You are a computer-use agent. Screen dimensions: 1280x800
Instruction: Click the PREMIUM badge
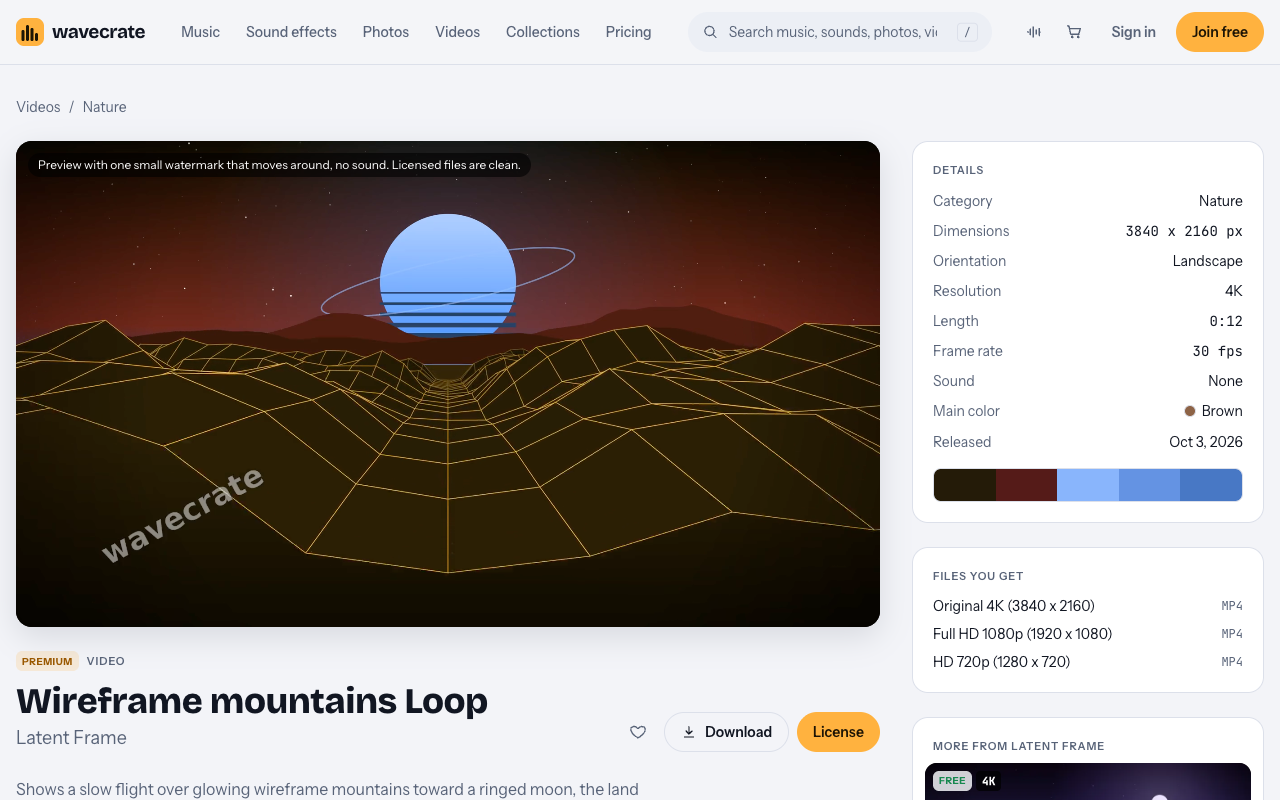pyautogui.click(x=47, y=661)
